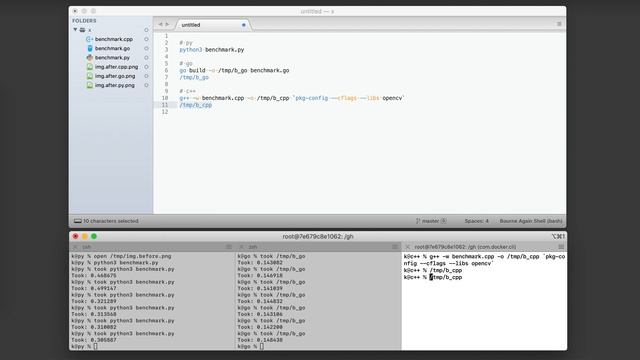Minimize the terminal window with yellow button
Screen dimensions: 640x360
[x=84, y=236]
